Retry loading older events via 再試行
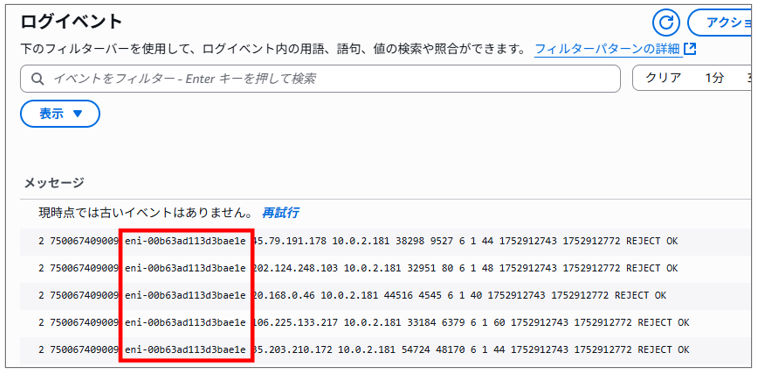 pyautogui.click(x=280, y=213)
